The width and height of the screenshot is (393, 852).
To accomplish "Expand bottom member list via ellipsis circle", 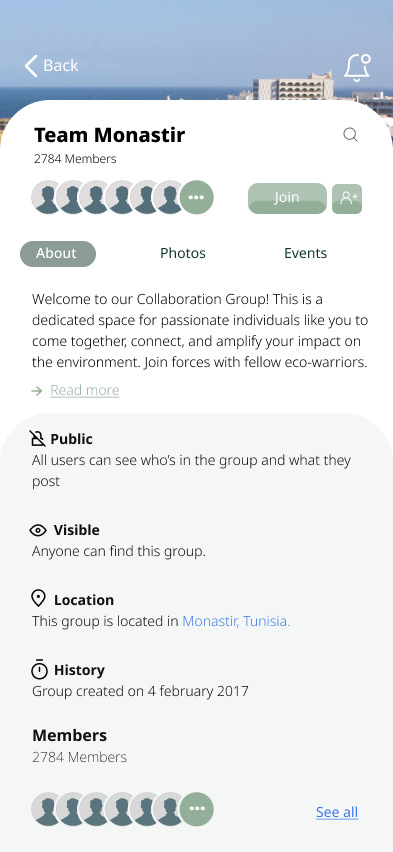I will pos(196,809).
